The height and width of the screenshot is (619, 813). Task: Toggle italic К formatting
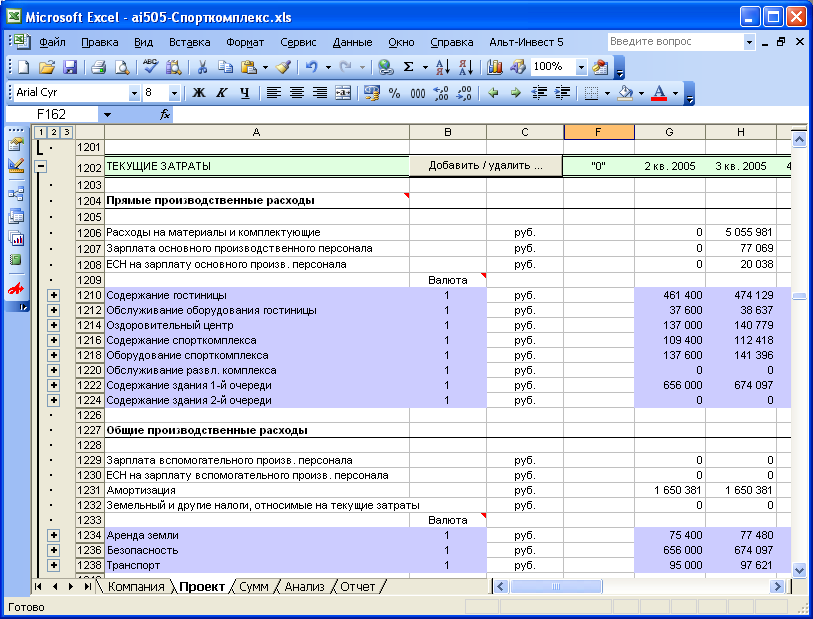click(221, 93)
